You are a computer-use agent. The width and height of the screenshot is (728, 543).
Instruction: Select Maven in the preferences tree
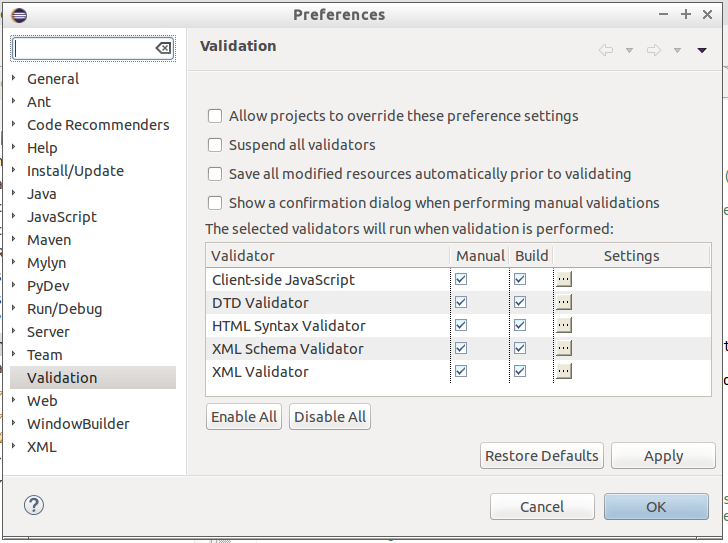[49, 240]
